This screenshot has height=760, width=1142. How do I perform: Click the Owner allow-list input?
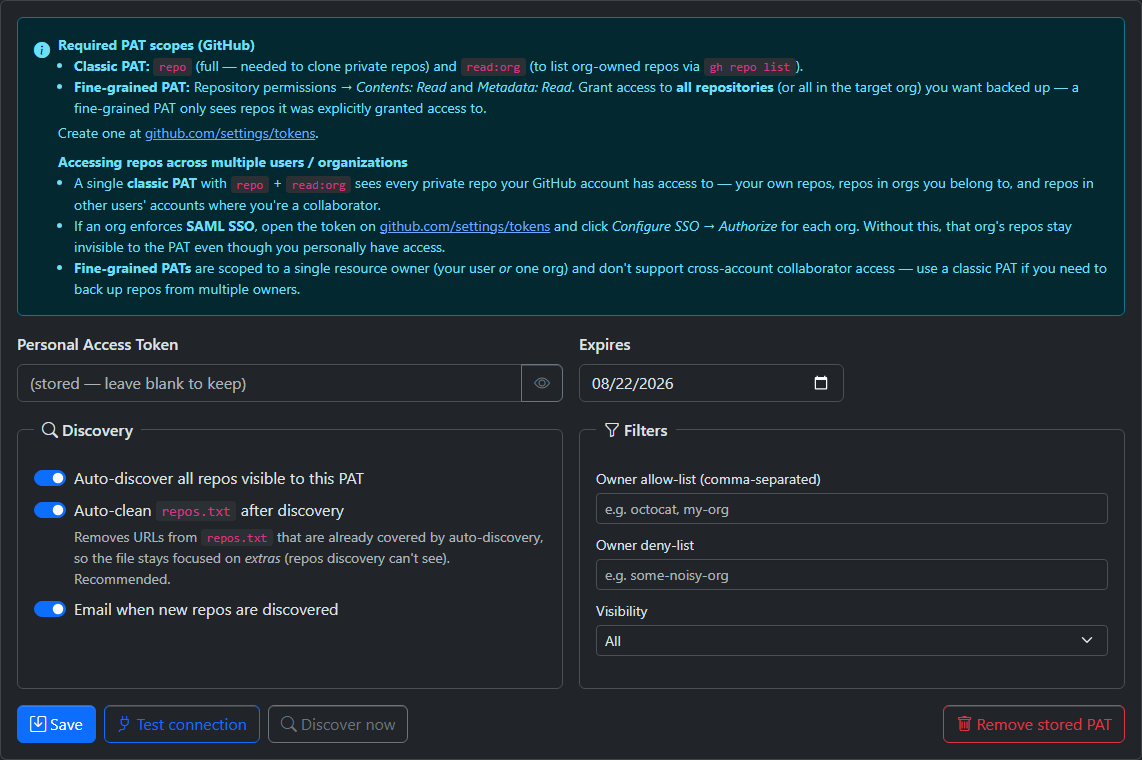(x=851, y=509)
